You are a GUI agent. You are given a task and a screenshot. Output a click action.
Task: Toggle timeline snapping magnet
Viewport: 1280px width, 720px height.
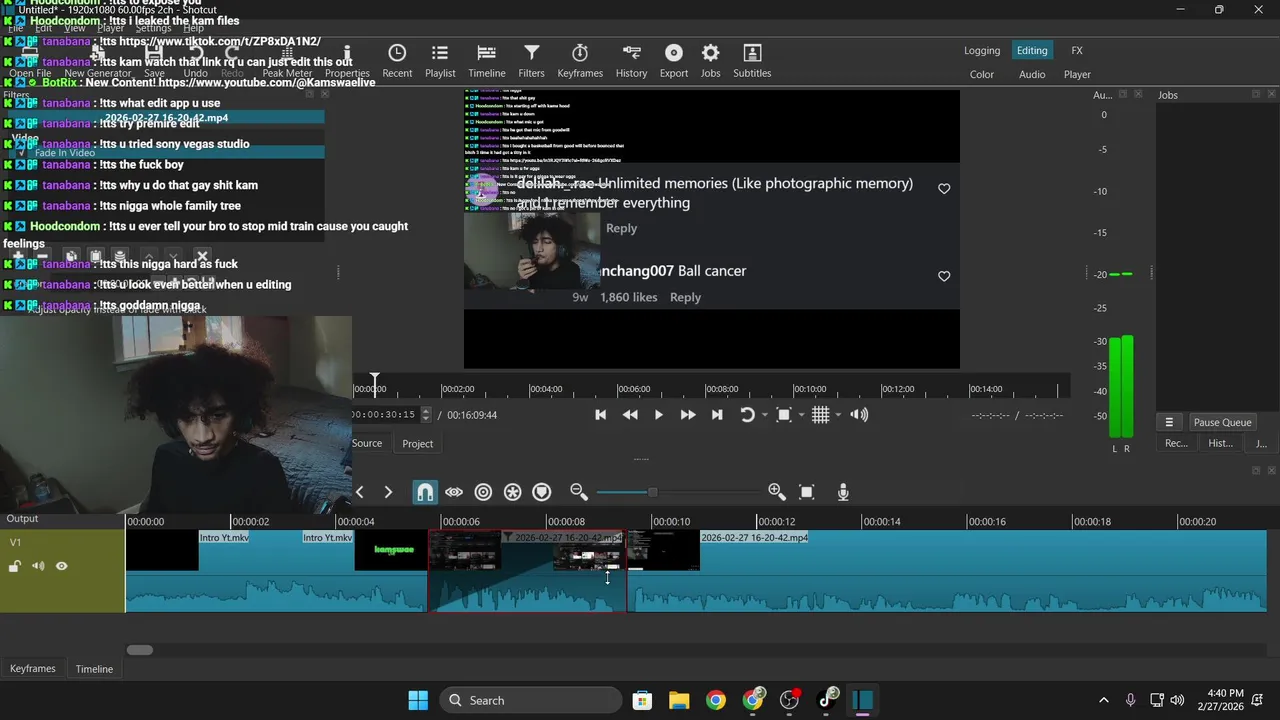[x=425, y=491]
